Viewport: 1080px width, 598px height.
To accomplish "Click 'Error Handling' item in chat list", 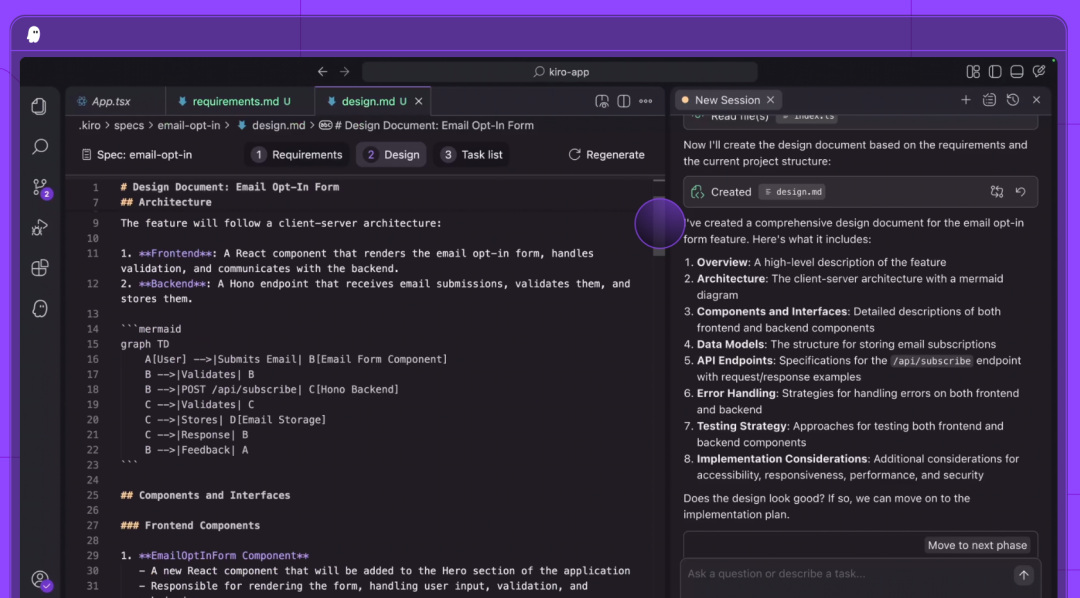I will 736,393.
